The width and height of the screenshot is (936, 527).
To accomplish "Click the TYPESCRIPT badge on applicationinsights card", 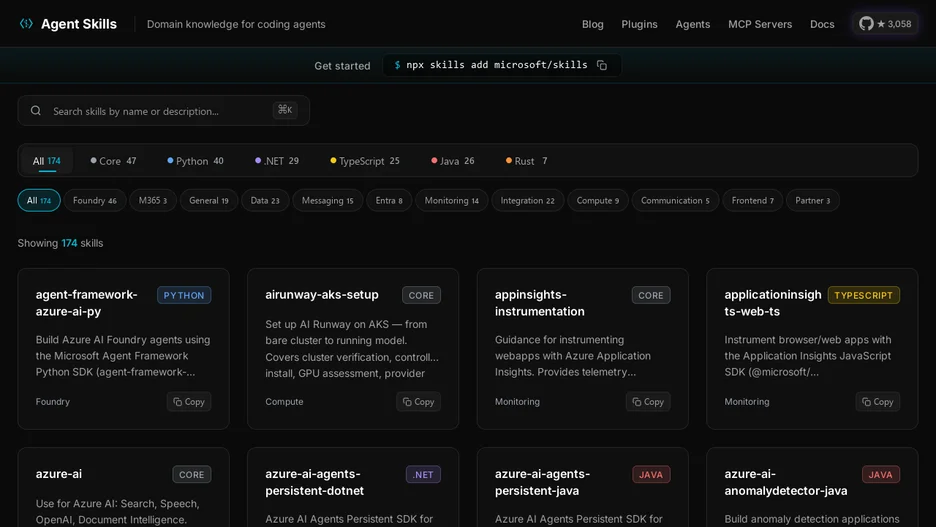I will tap(864, 295).
